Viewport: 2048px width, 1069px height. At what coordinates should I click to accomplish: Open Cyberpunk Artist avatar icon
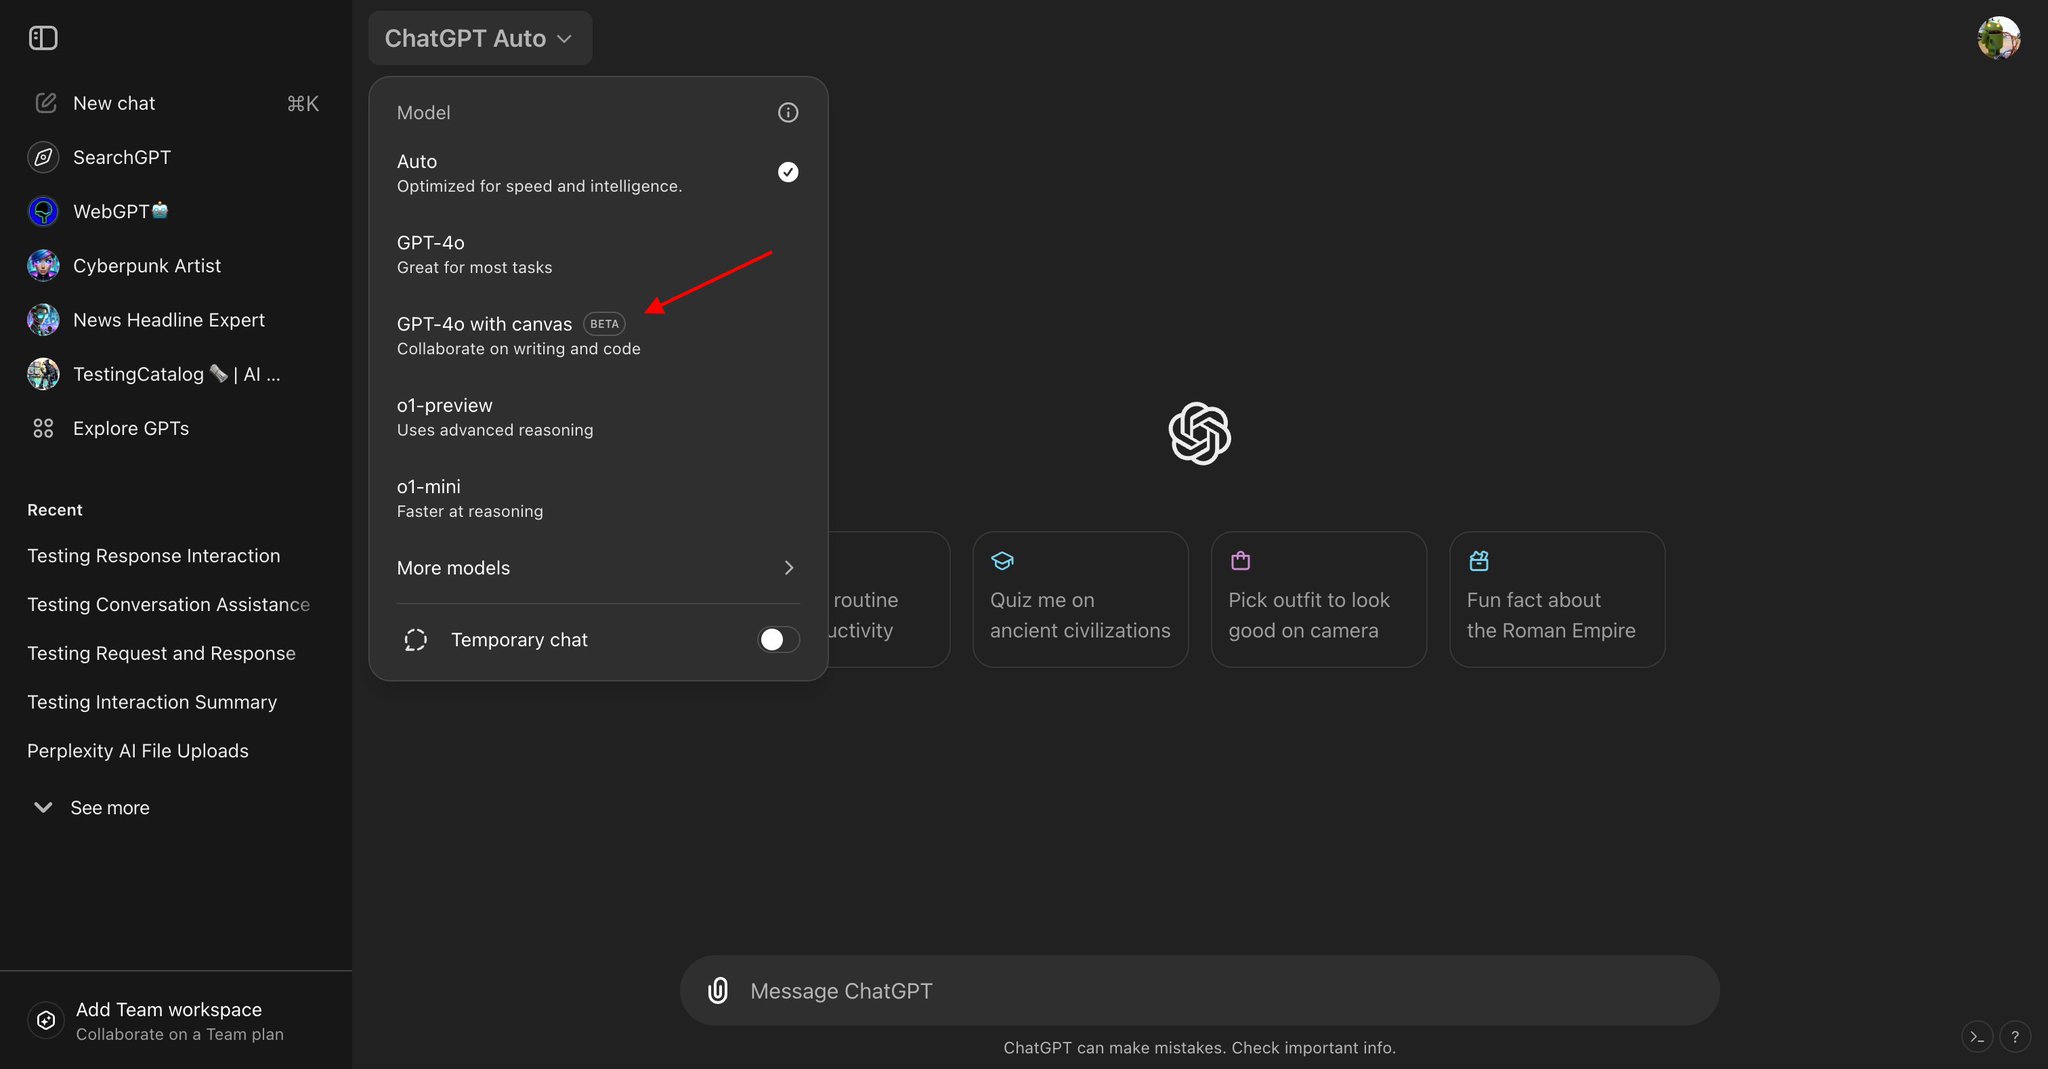point(43,266)
